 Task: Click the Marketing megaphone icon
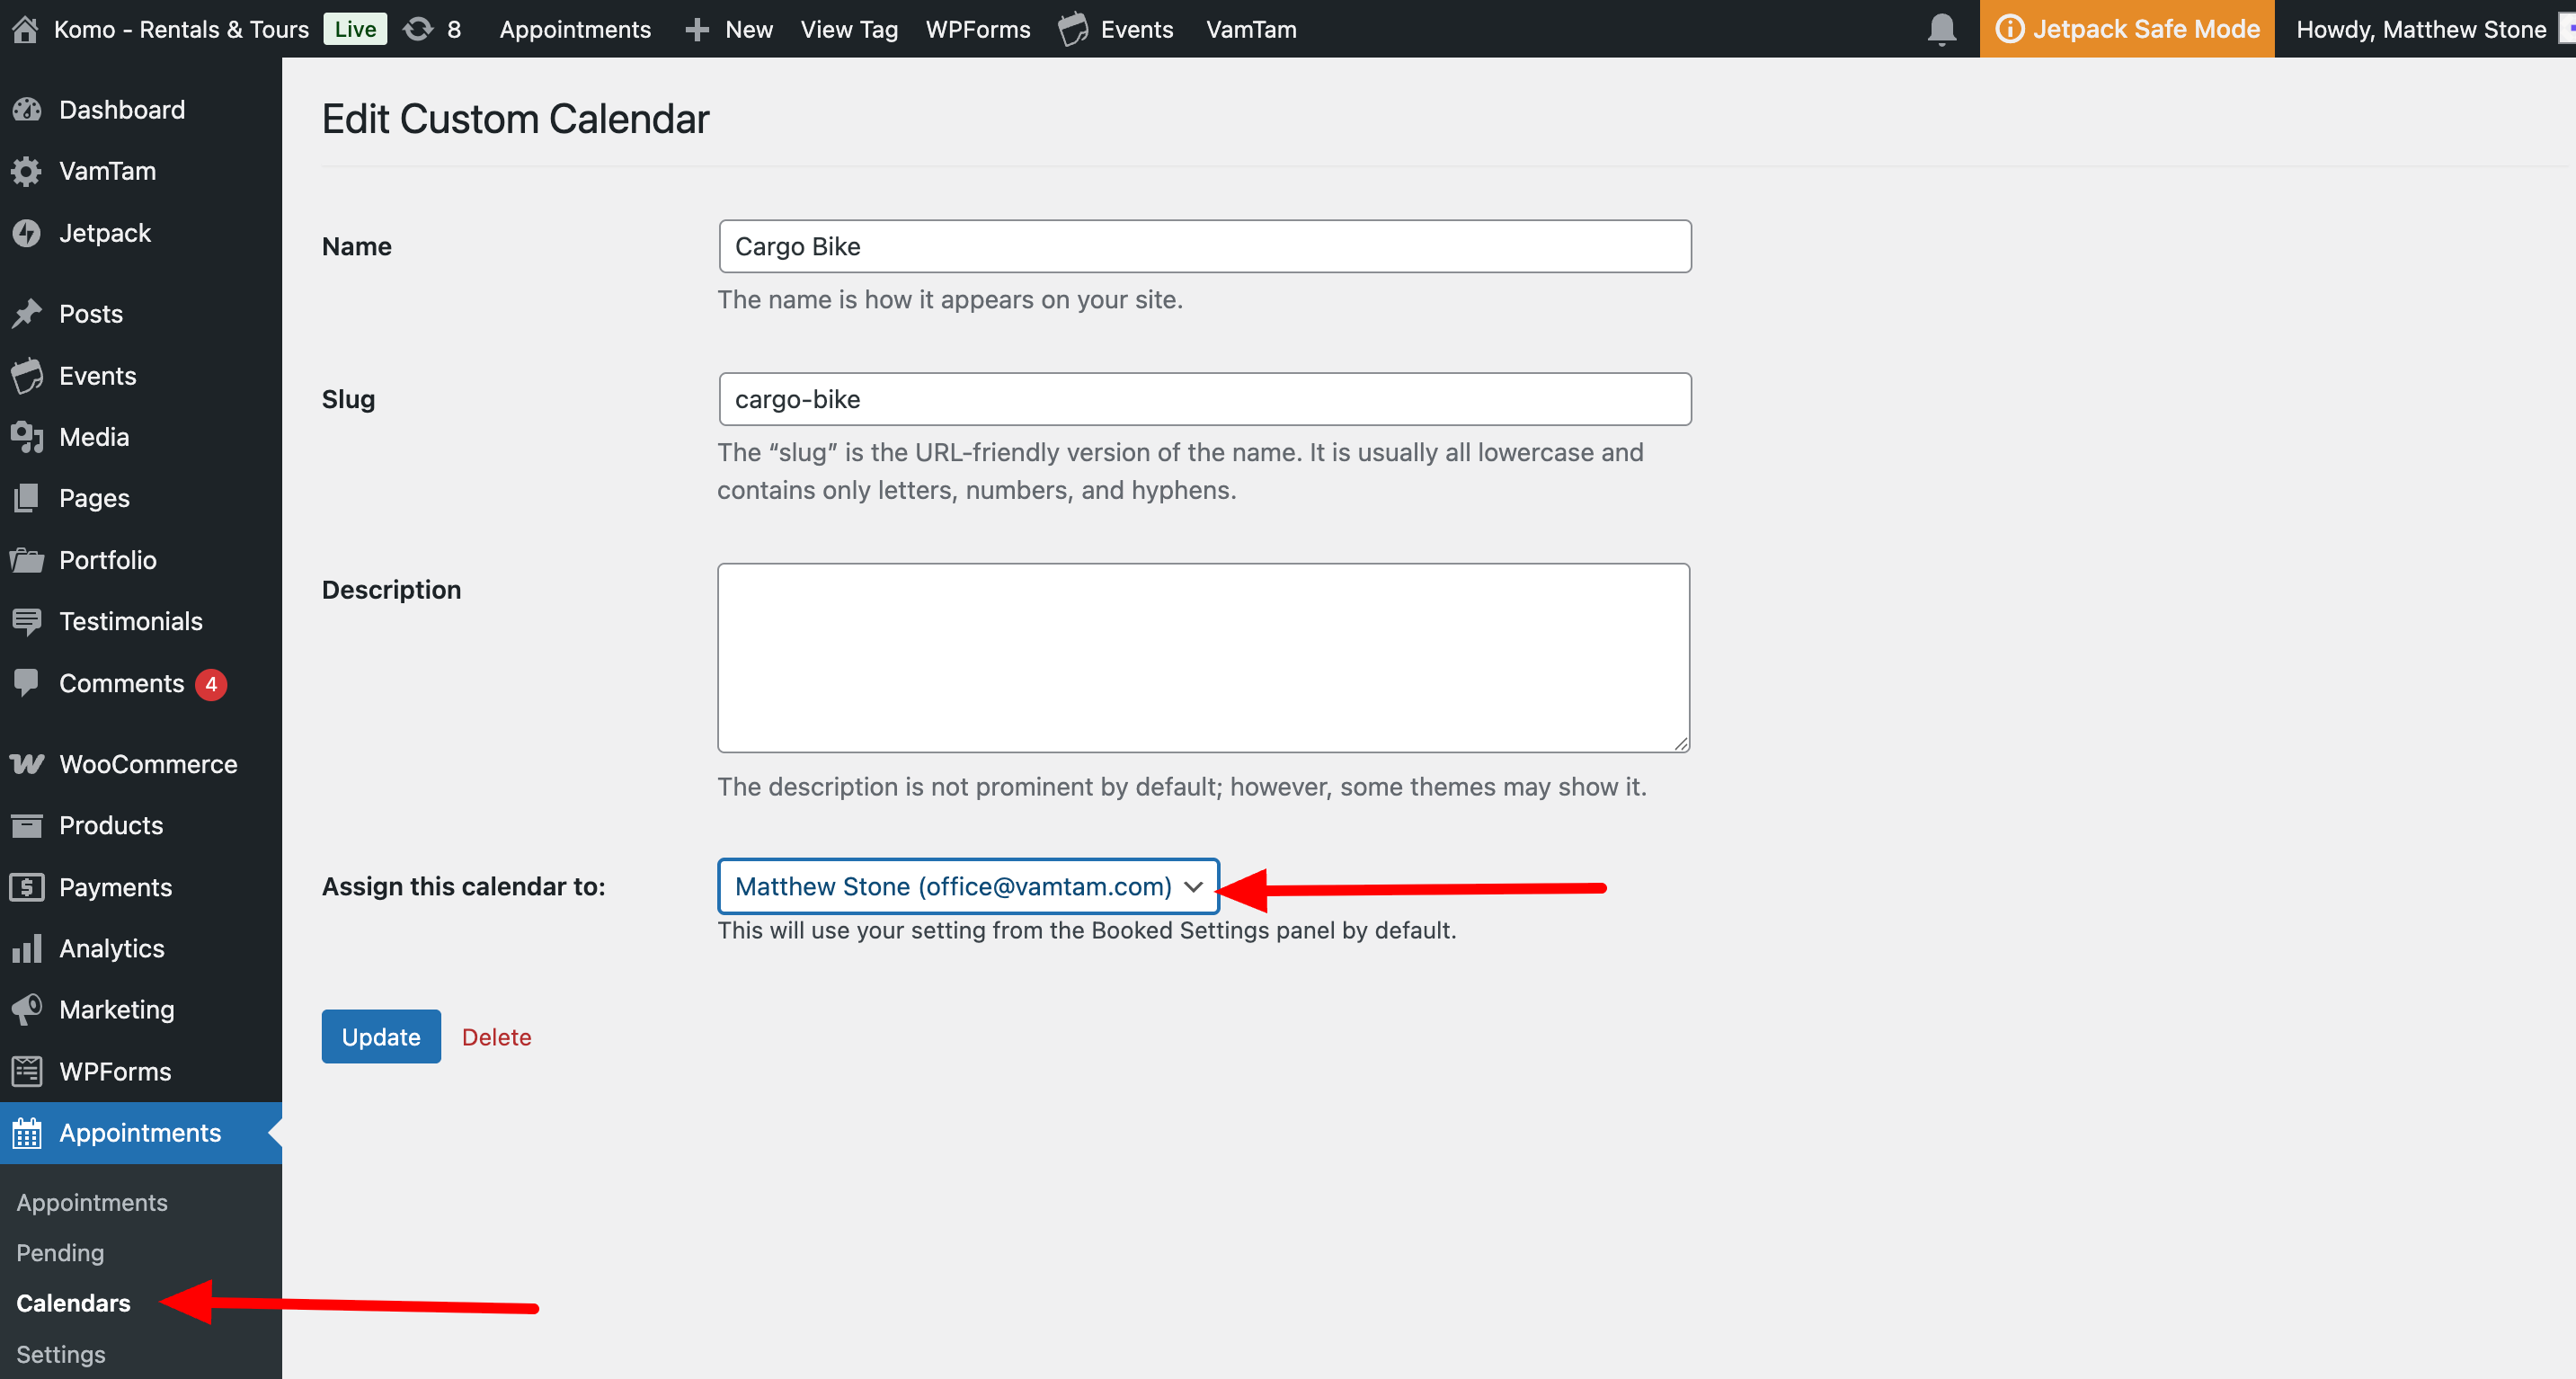click(x=27, y=1009)
